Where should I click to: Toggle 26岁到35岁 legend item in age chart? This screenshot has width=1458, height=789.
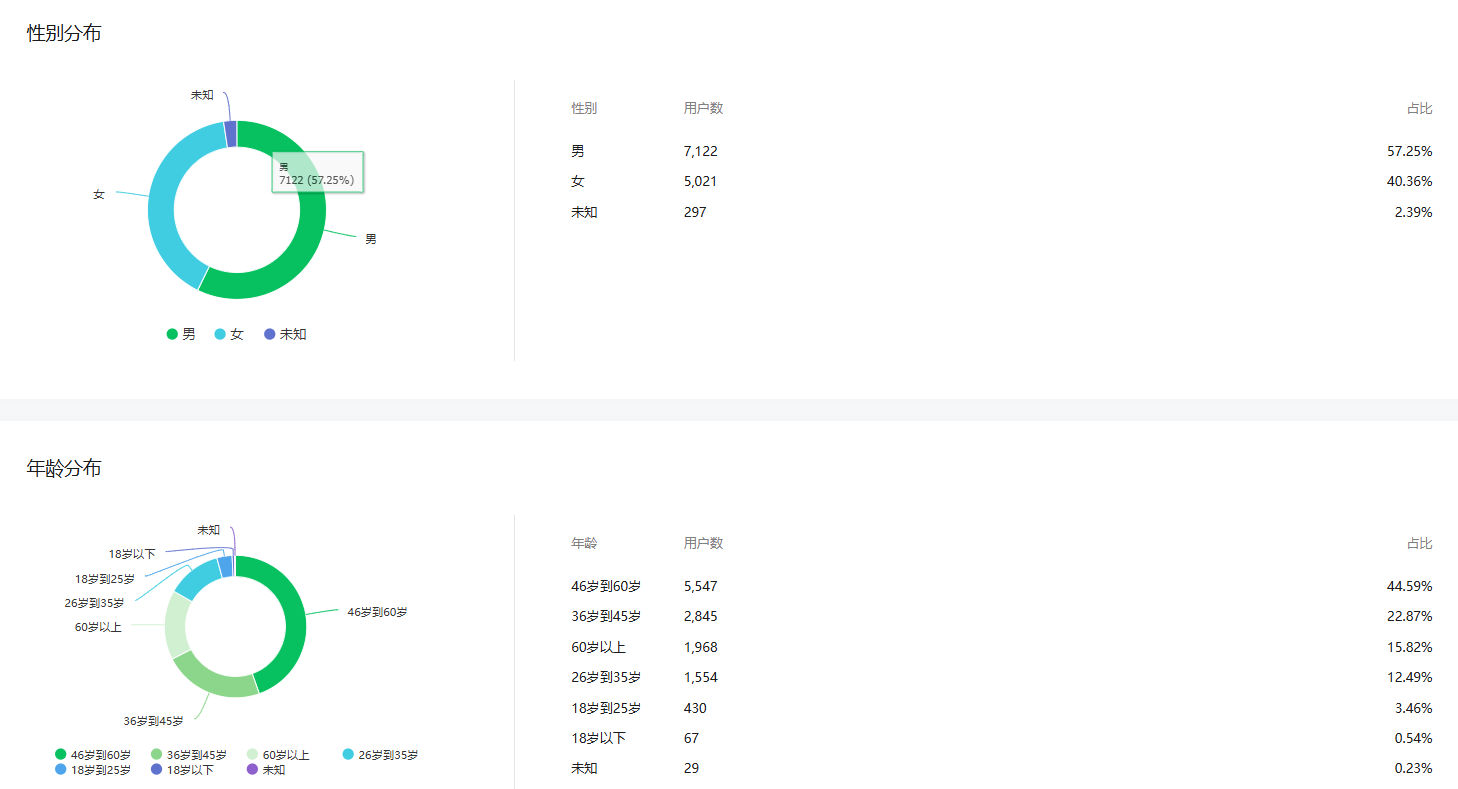point(380,755)
